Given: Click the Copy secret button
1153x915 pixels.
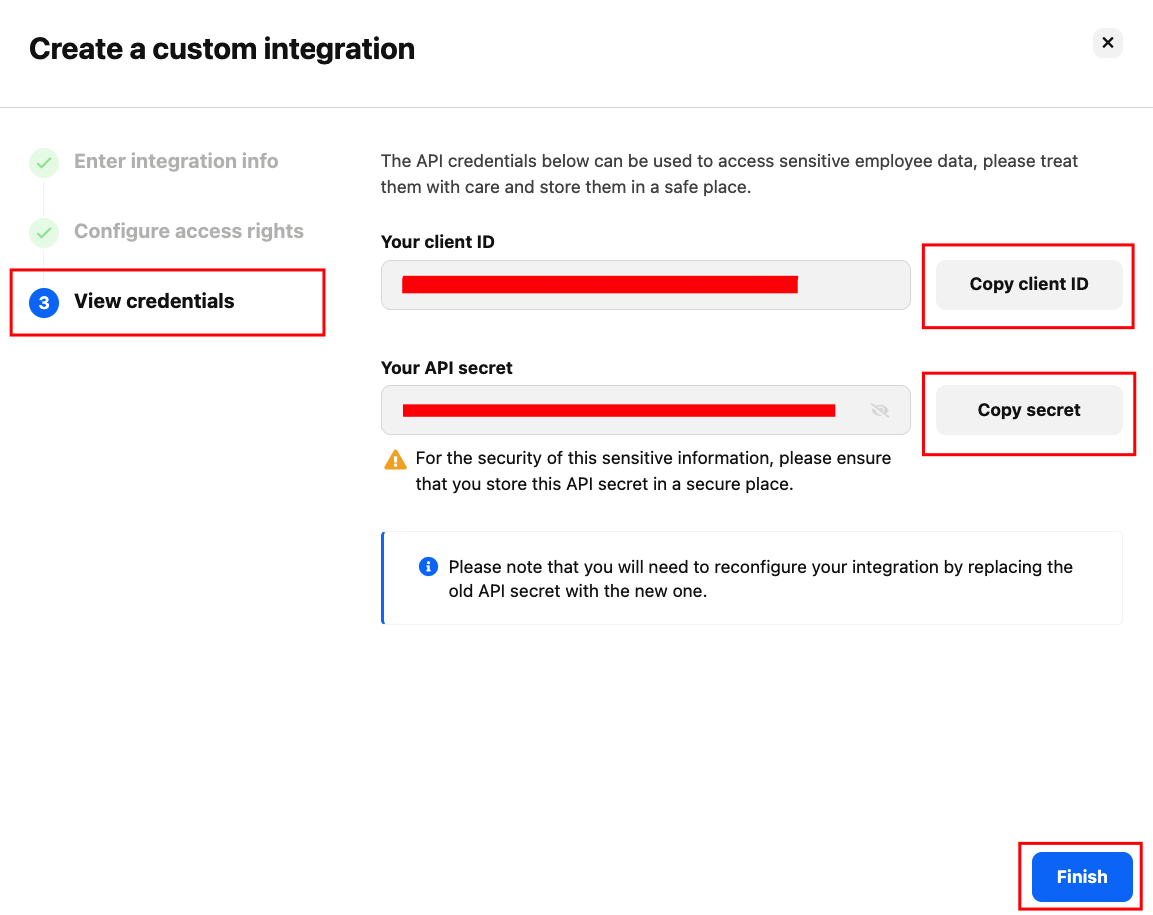Looking at the screenshot, I should click(x=1028, y=410).
